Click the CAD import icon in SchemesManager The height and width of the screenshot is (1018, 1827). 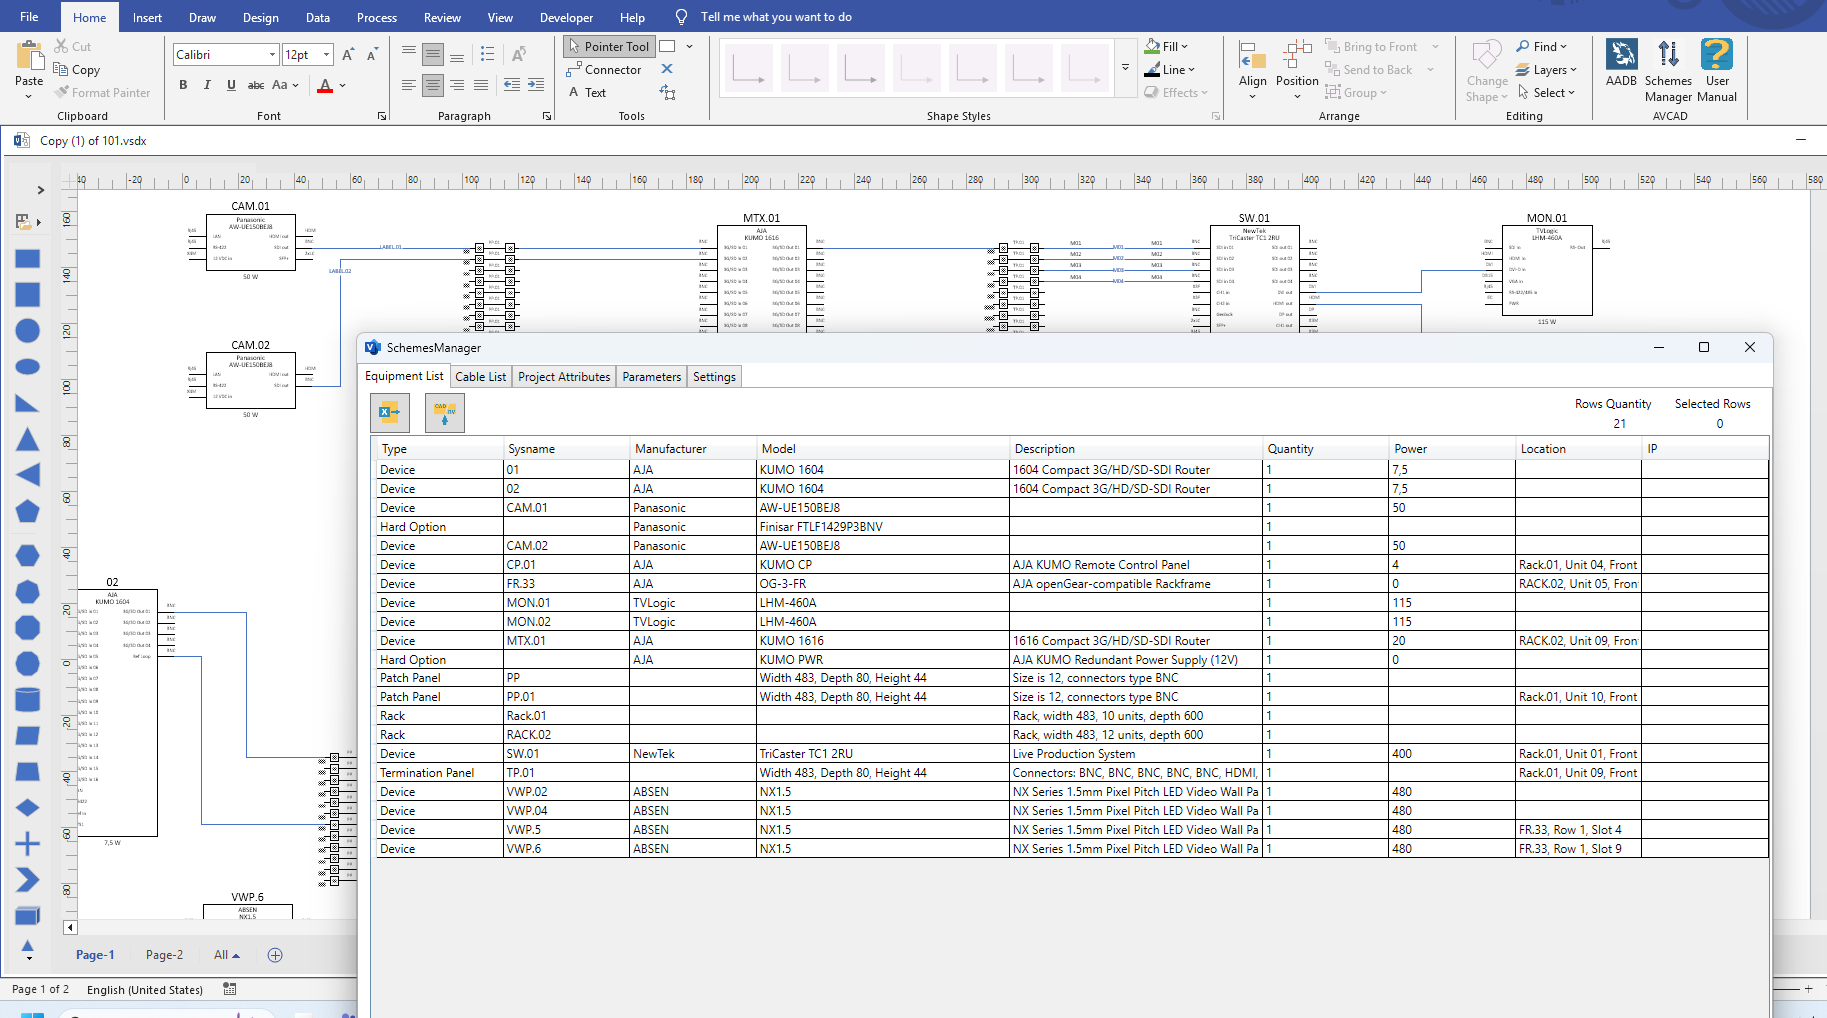445,412
